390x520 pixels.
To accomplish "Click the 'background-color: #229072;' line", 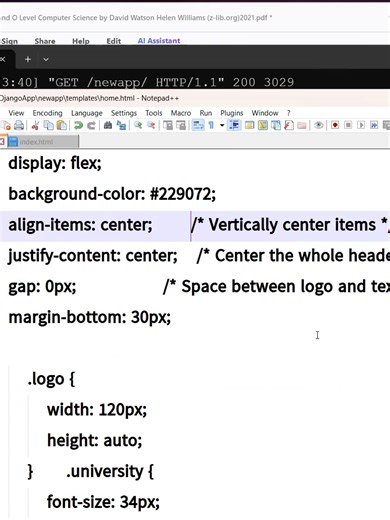I will [112, 194].
